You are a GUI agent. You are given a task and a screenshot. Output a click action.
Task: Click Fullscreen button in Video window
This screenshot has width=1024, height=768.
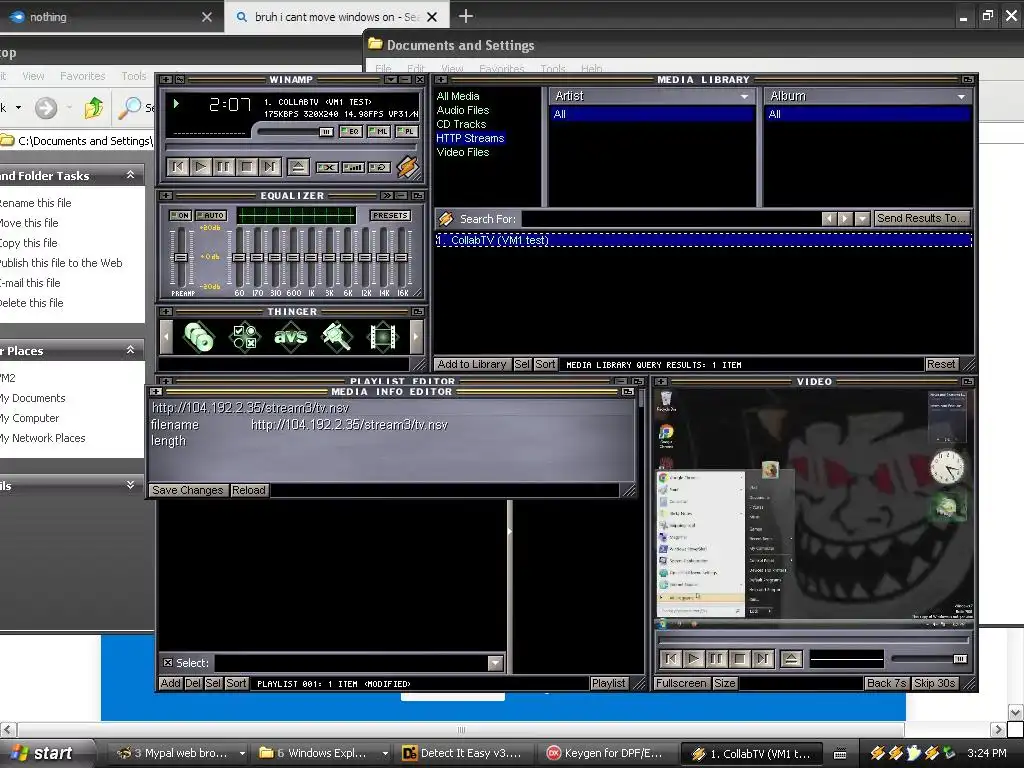pos(681,683)
